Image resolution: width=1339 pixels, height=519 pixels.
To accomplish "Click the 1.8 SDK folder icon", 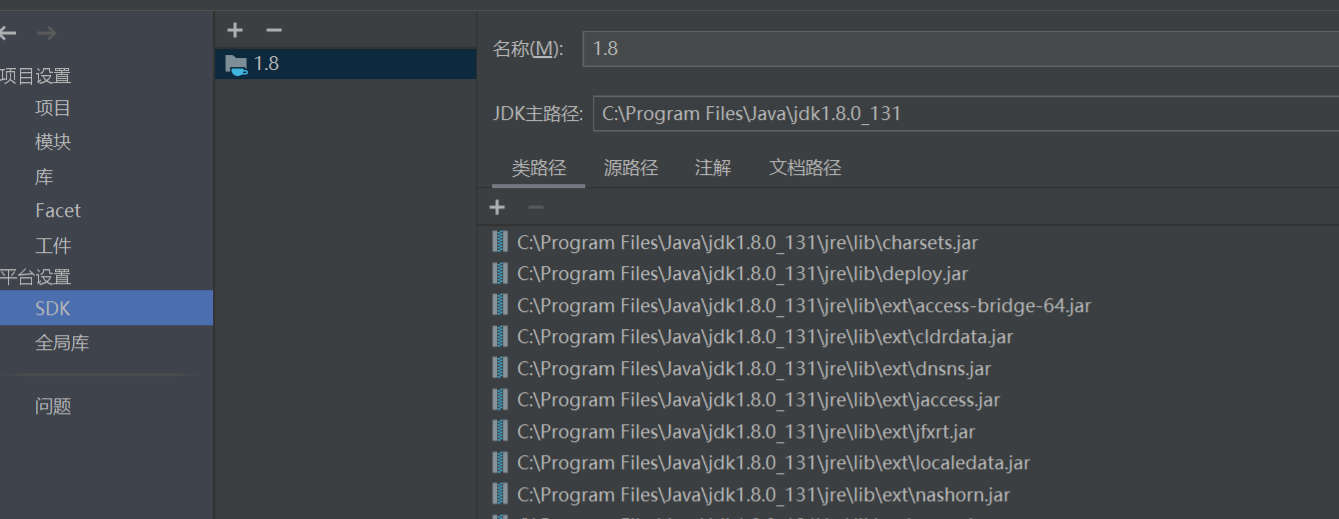I will coord(236,64).
